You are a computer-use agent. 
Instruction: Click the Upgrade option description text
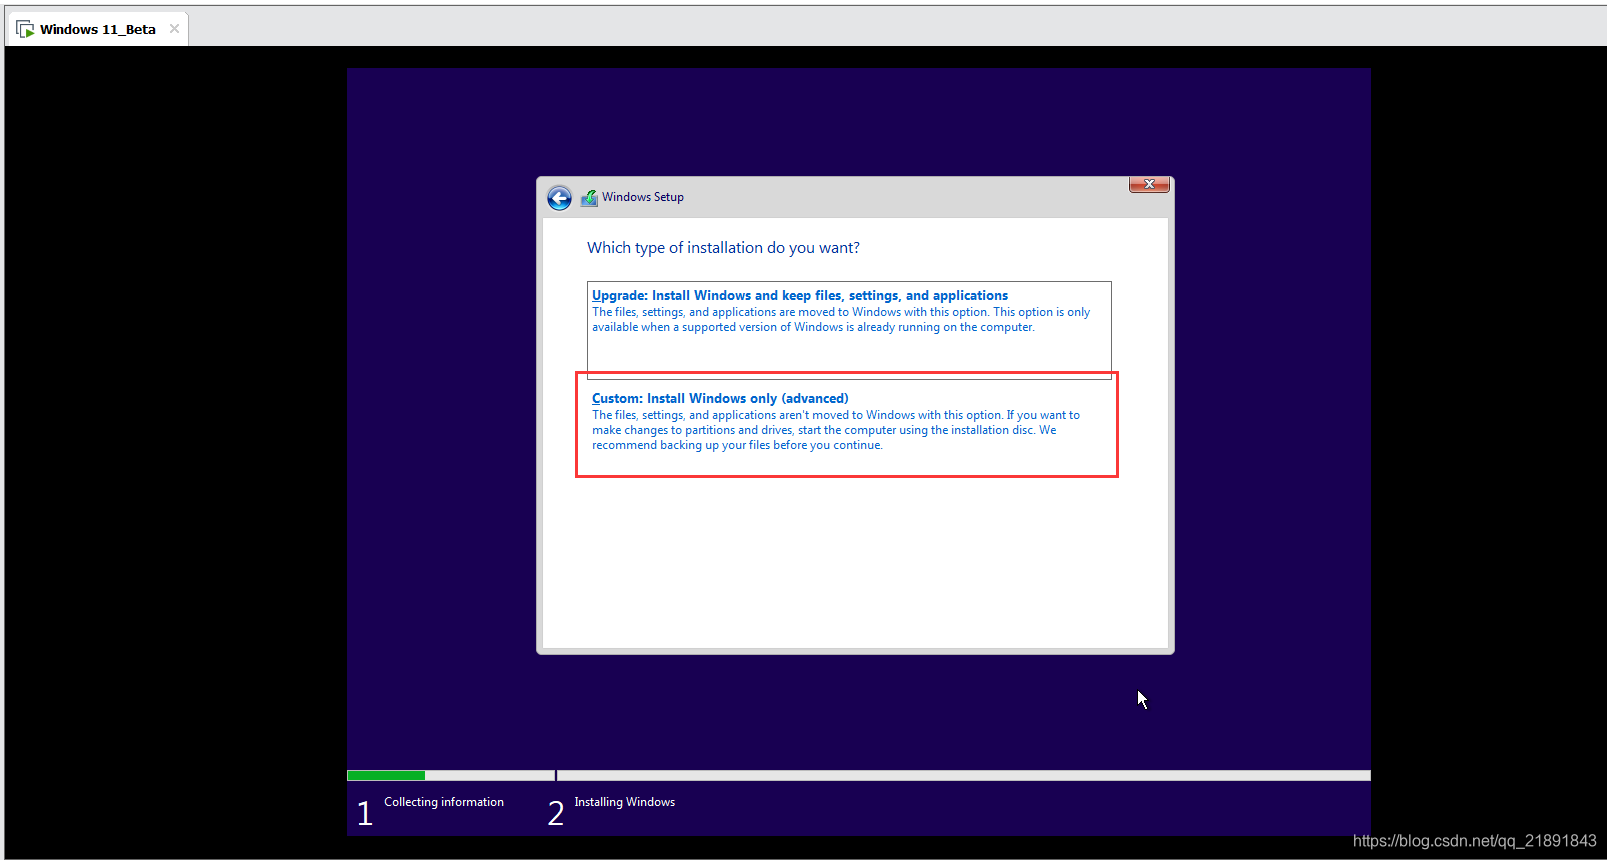pos(841,320)
